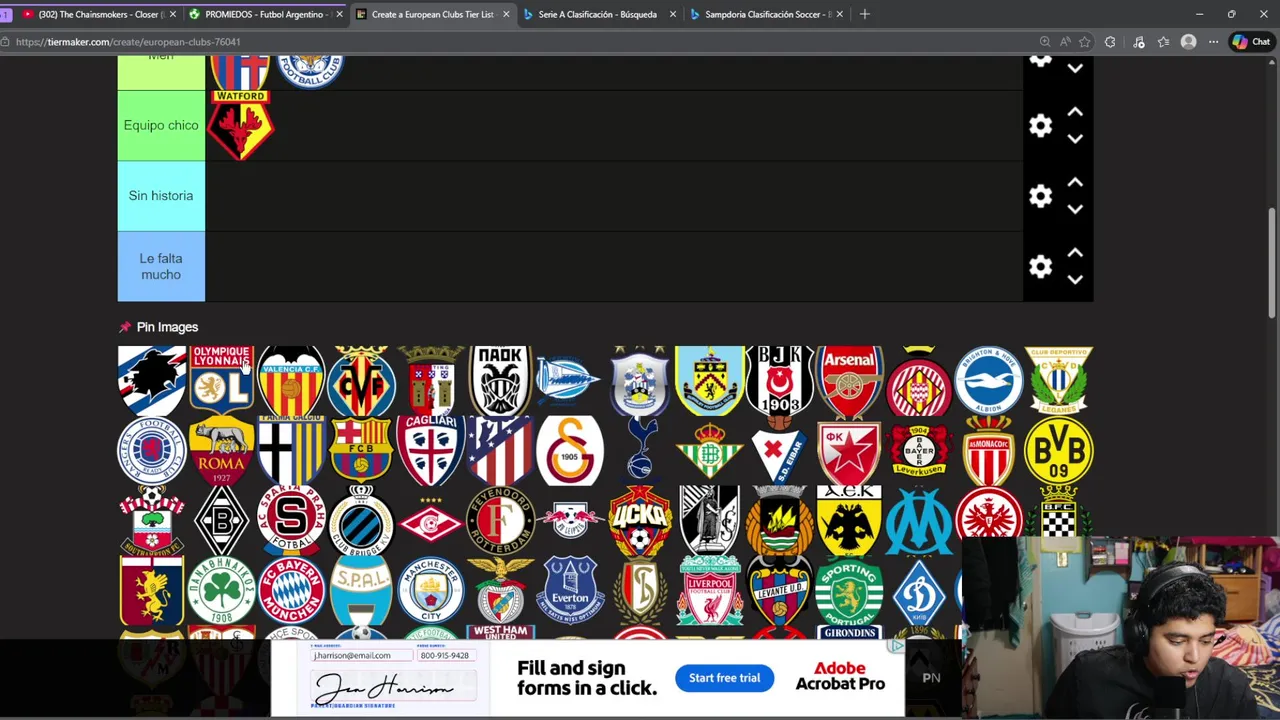Open the browser extensions menu
The height and width of the screenshot is (720, 1280).
click(1110, 42)
